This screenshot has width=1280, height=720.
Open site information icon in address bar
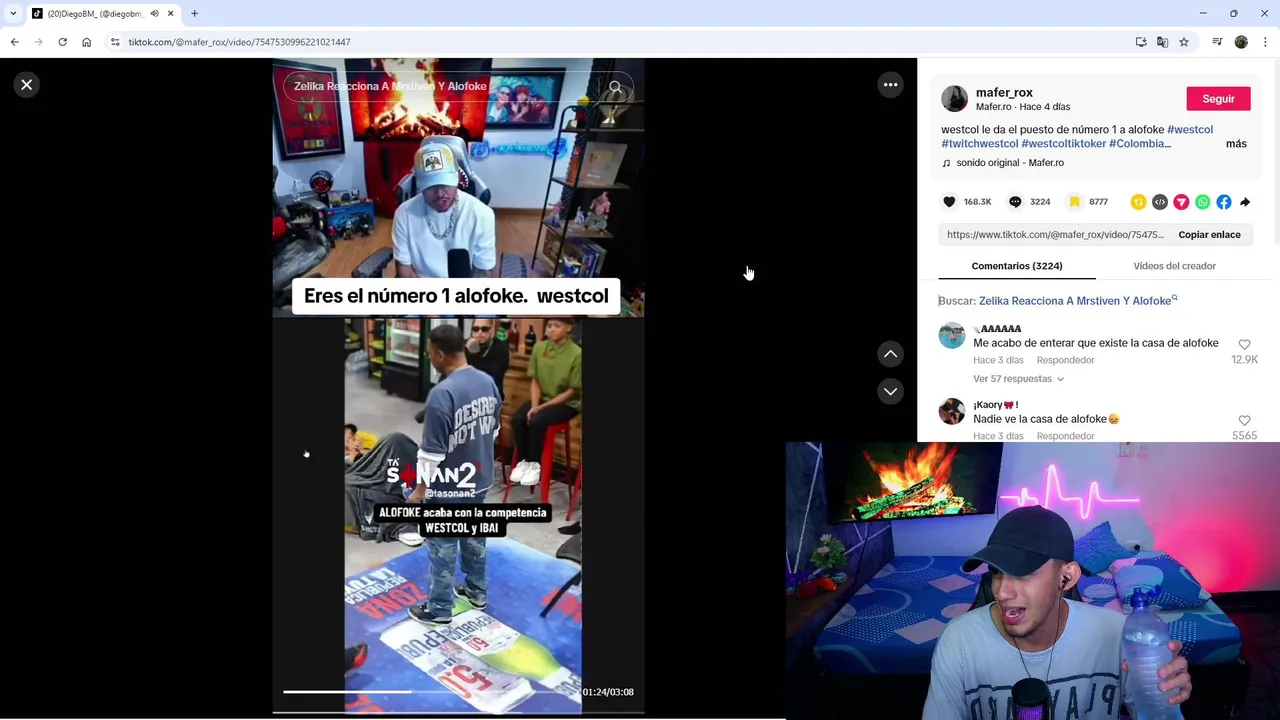click(115, 42)
